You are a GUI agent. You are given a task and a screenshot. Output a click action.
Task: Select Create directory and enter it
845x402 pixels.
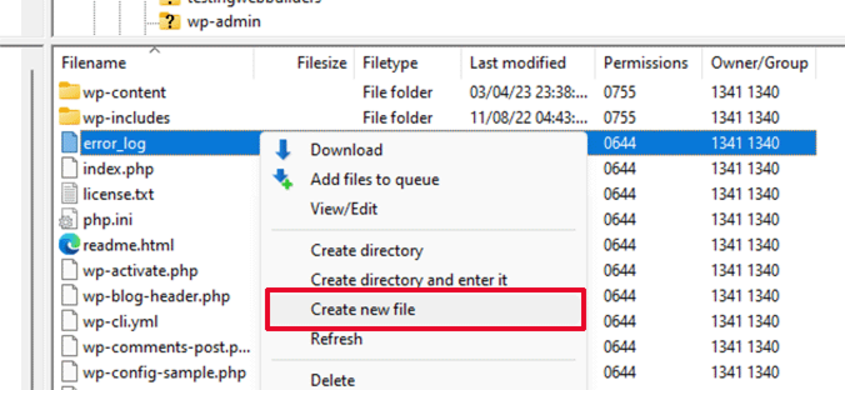pos(408,280)
